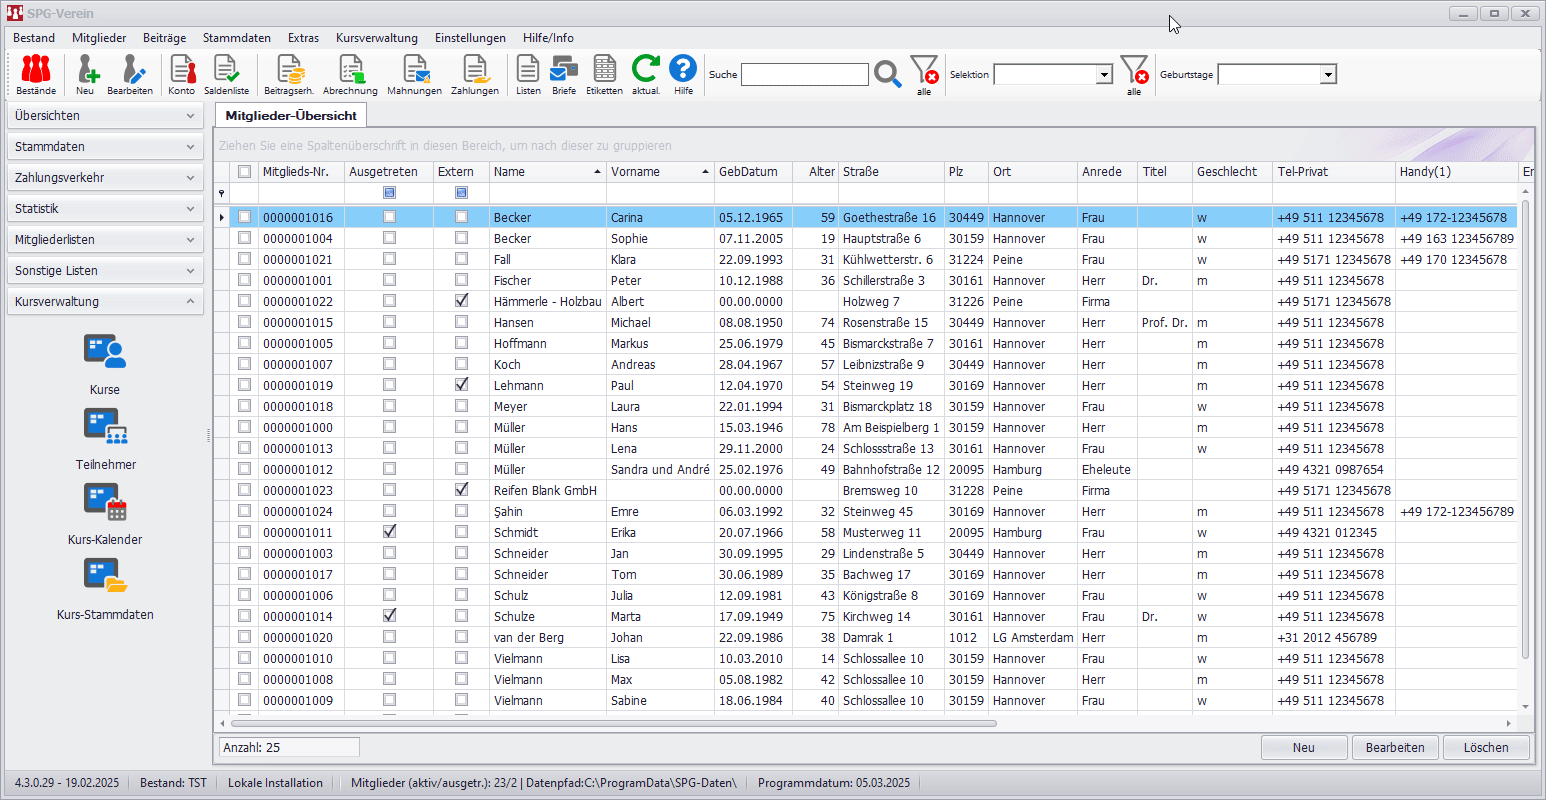Expand the Übersichten sidebar section
The height and width of the screenshot is (800, 1546).
(x=105, y=116)
